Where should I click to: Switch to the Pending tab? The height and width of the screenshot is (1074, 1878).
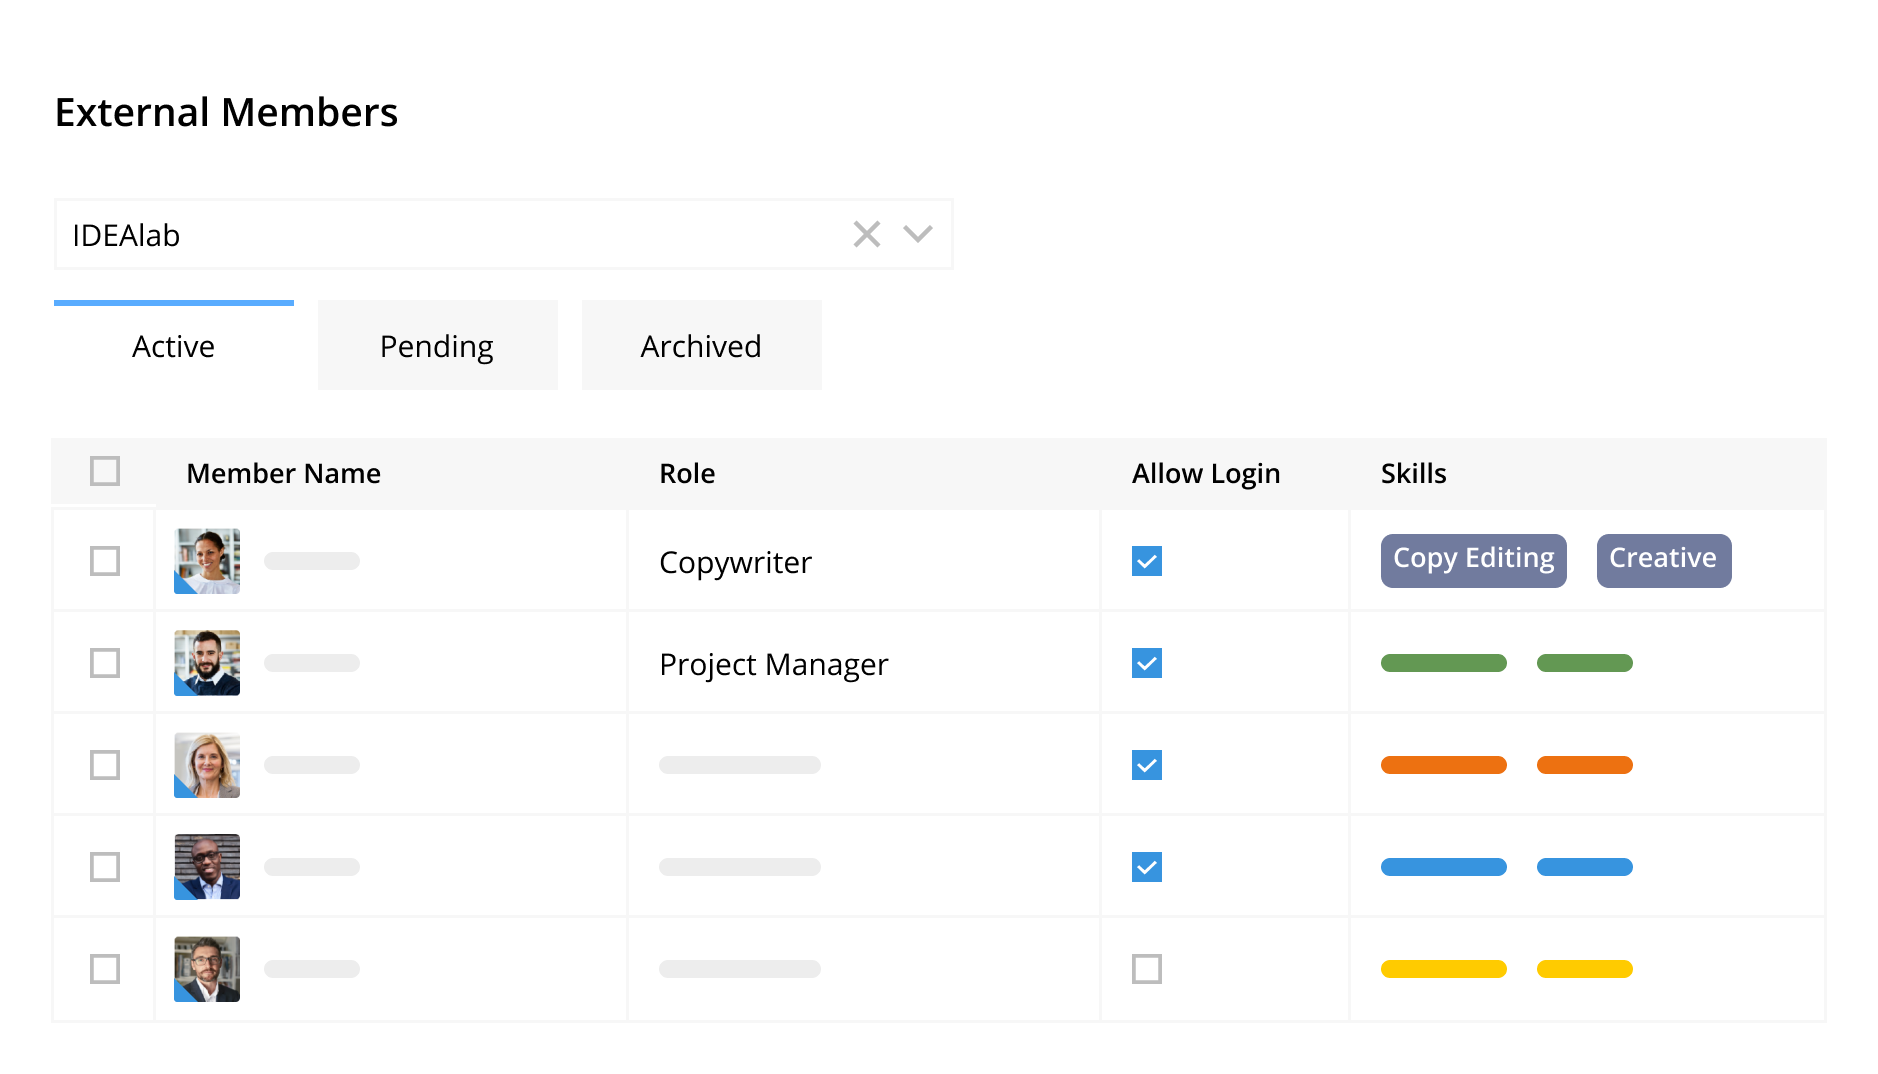pyautogui.click(x=436, y=345)
